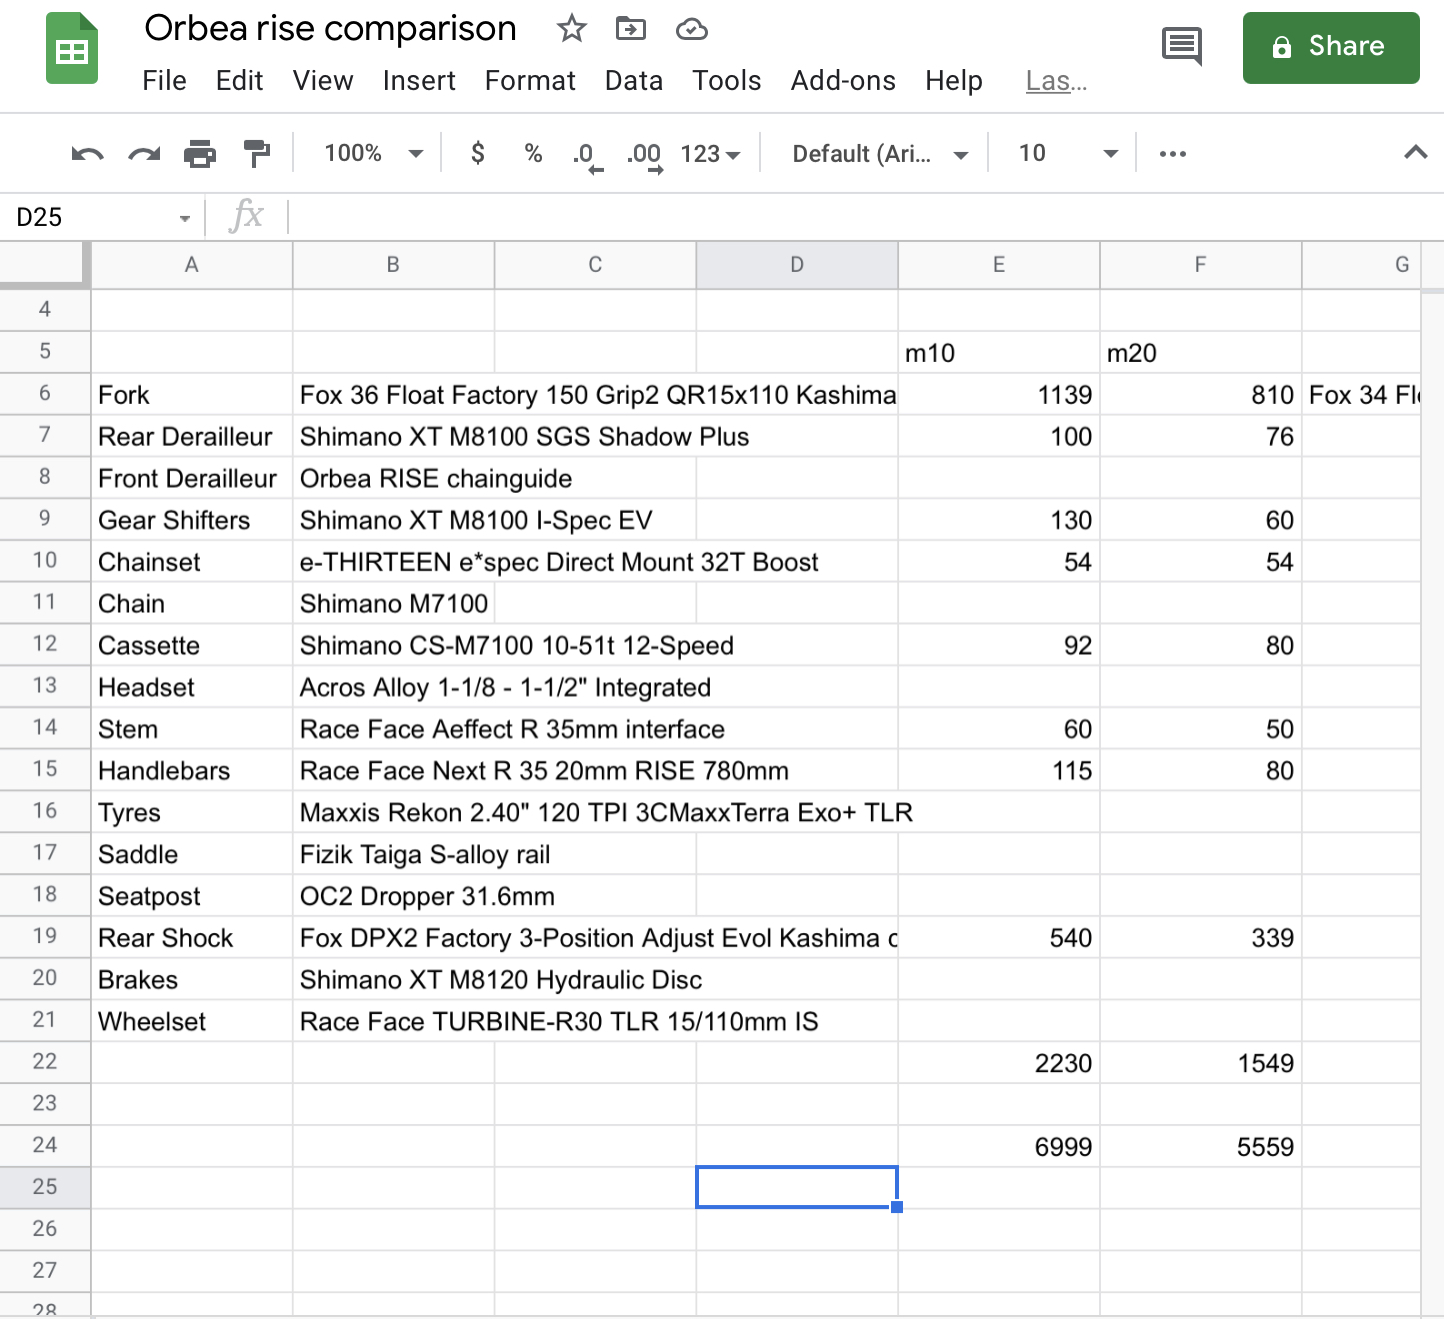The image size is (1444, 1319).
Task: Format as currency
Action: 478,153
